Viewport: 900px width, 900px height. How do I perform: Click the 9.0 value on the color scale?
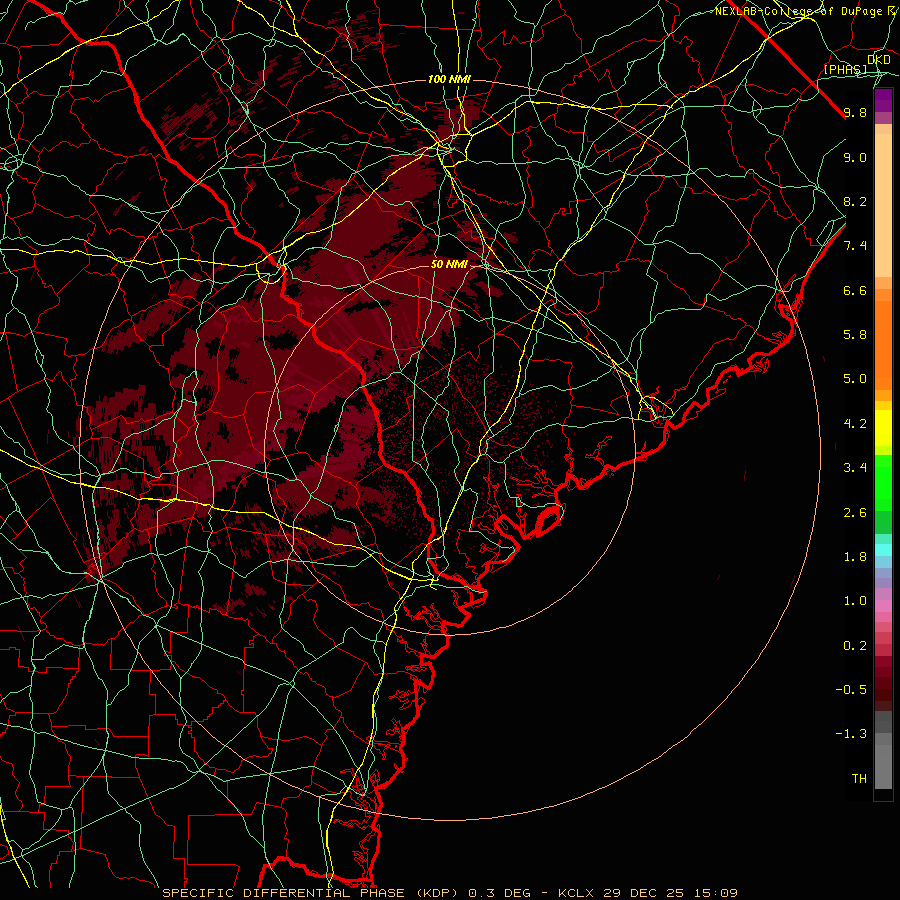point(855,157)
